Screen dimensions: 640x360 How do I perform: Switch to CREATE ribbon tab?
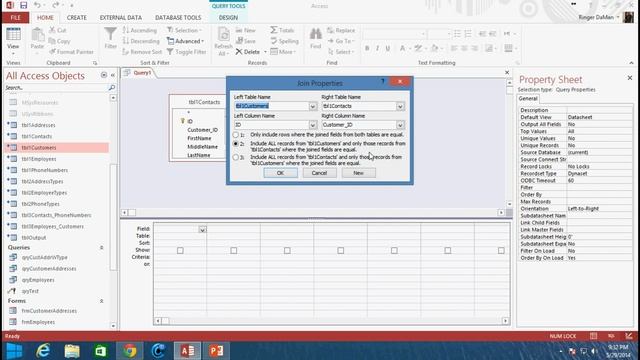(x=76, y=18)
